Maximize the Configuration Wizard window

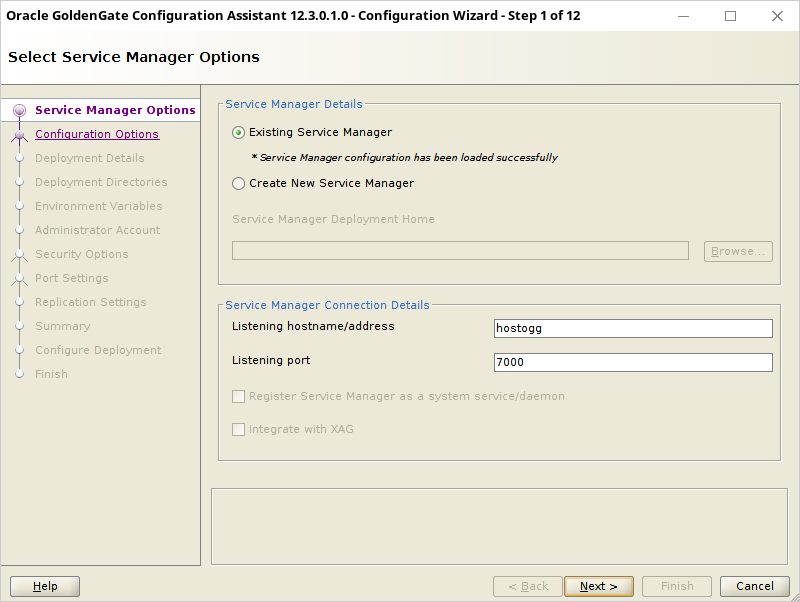click(x=731, y=16)
